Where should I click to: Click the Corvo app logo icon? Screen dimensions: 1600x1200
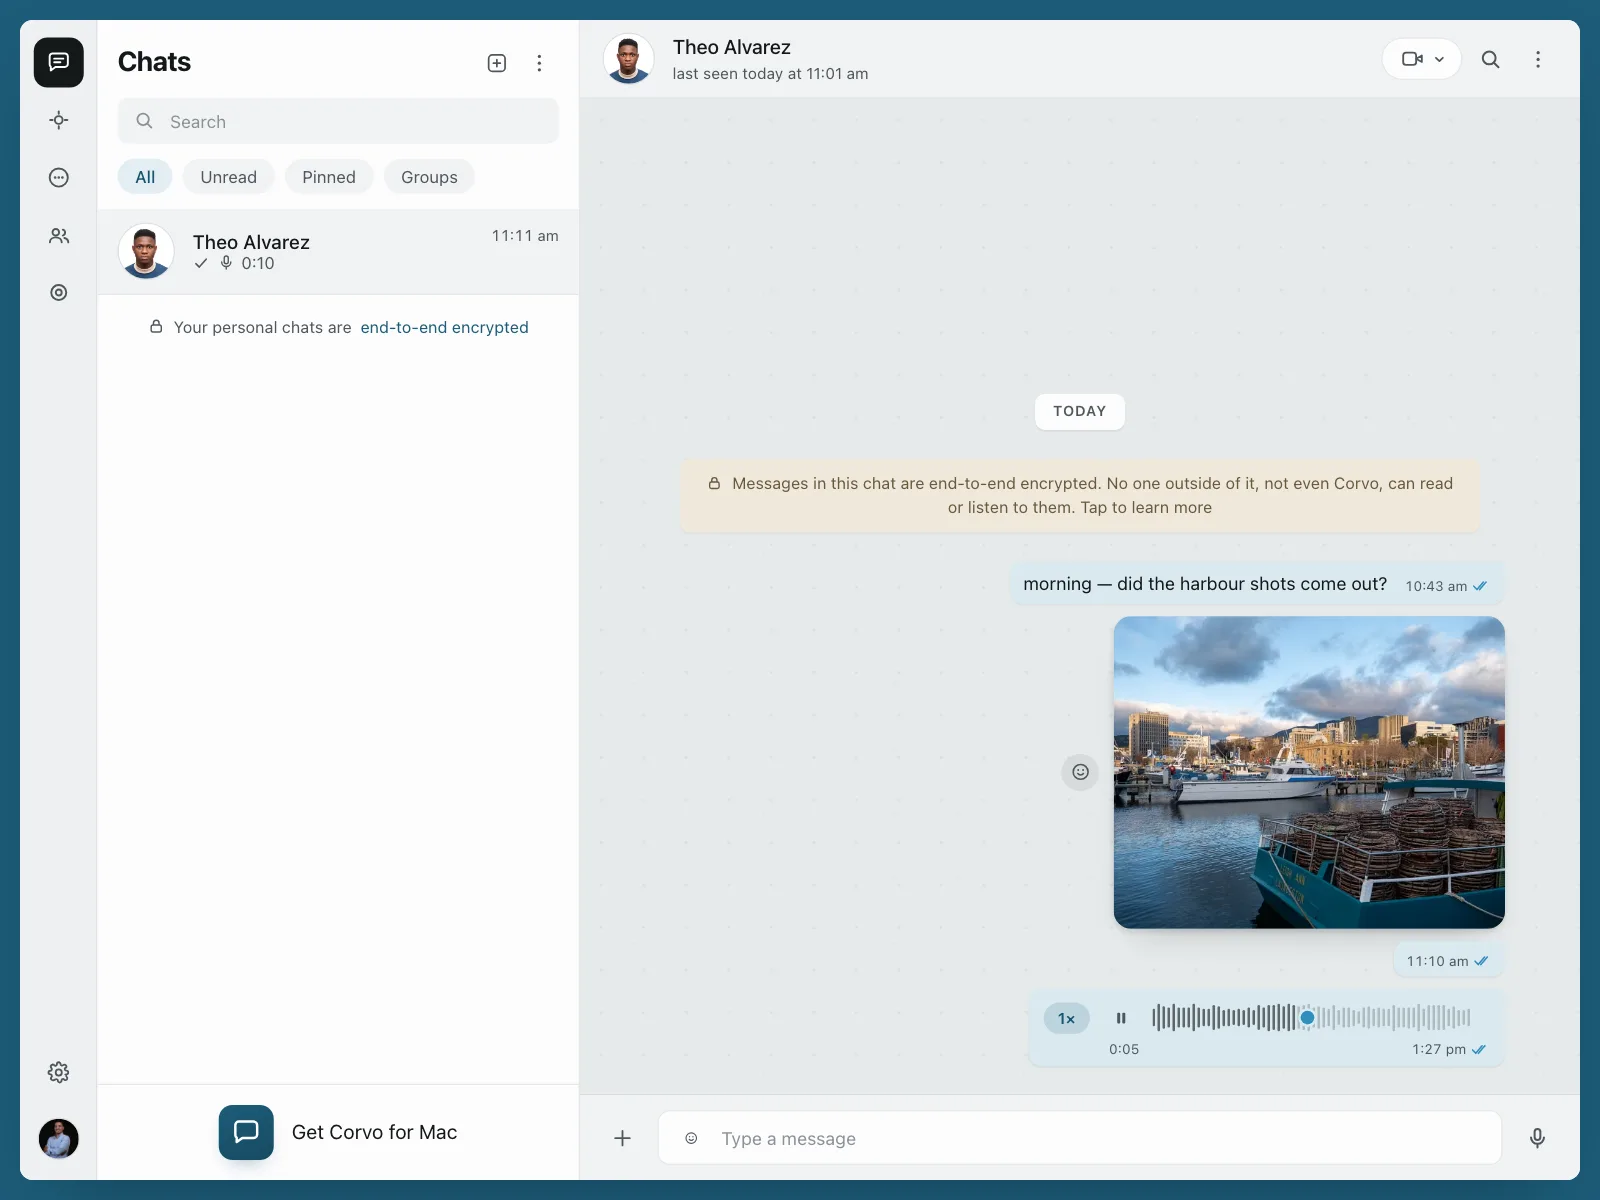(246, 1132)
